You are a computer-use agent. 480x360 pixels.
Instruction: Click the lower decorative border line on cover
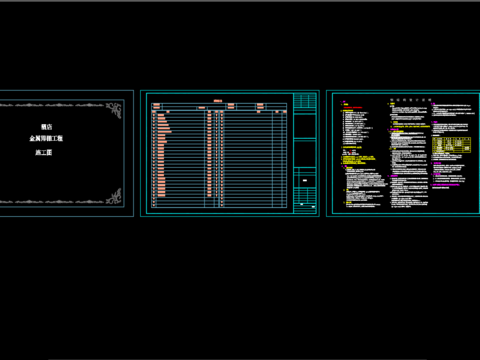52,201
